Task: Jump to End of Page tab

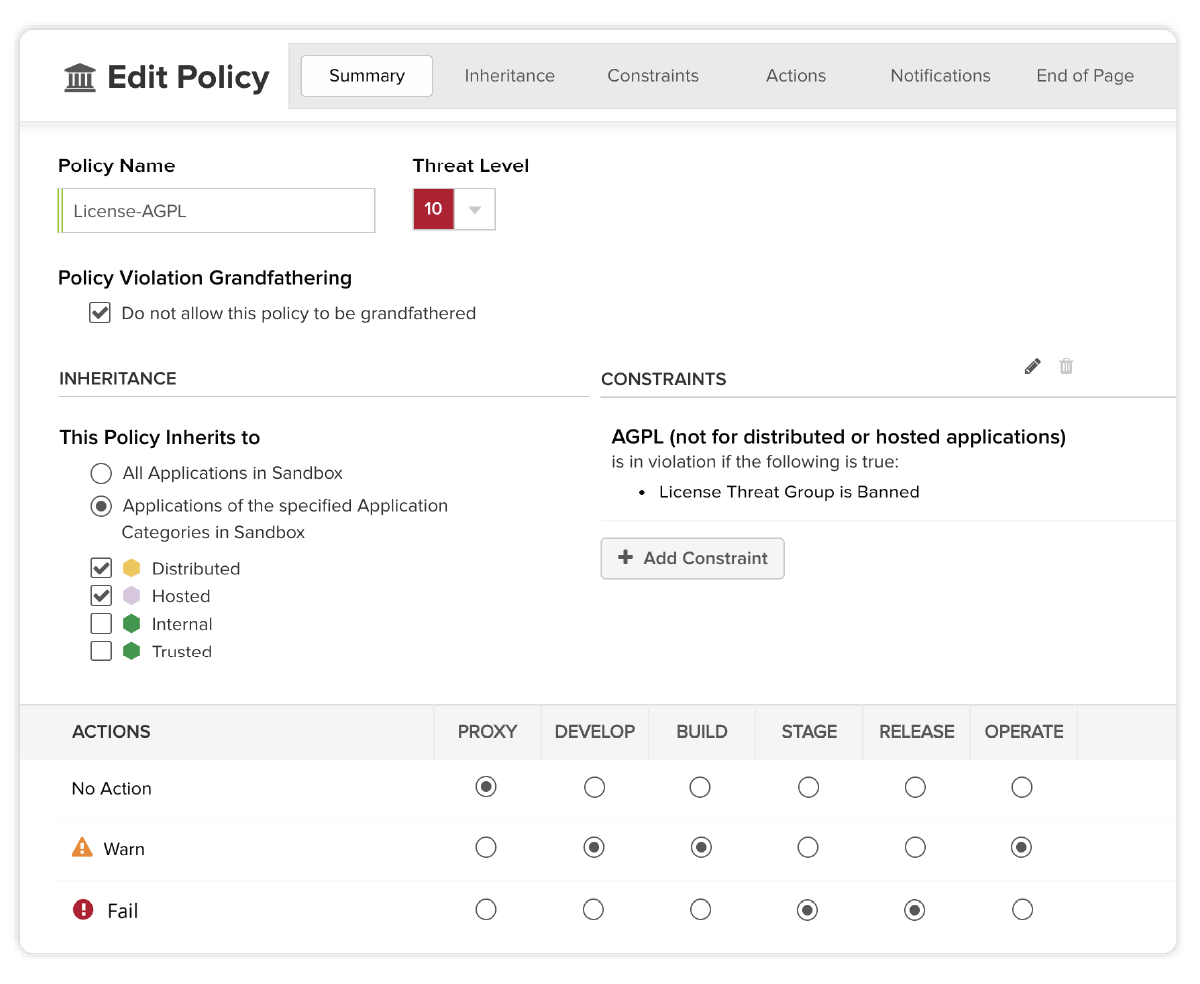Action: [x=1085, y=76]
